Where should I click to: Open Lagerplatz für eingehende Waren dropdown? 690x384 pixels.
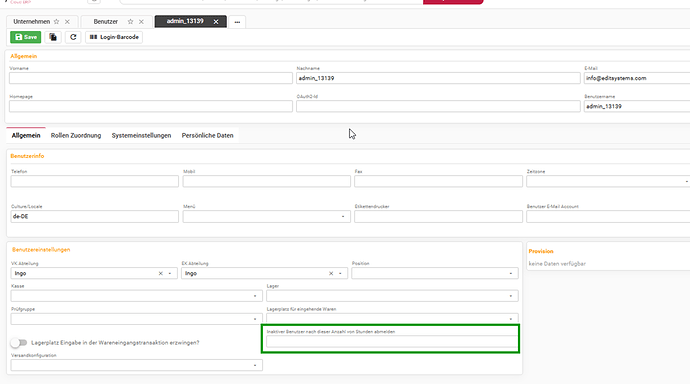pos(392,318)
